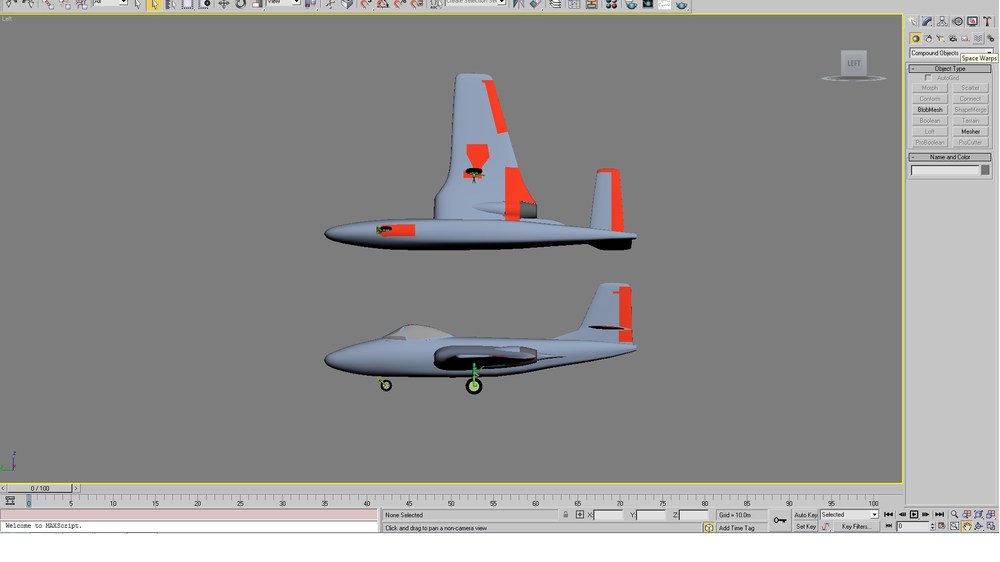
Task: Open the default tangent type flyout
Action: point(826,527)
